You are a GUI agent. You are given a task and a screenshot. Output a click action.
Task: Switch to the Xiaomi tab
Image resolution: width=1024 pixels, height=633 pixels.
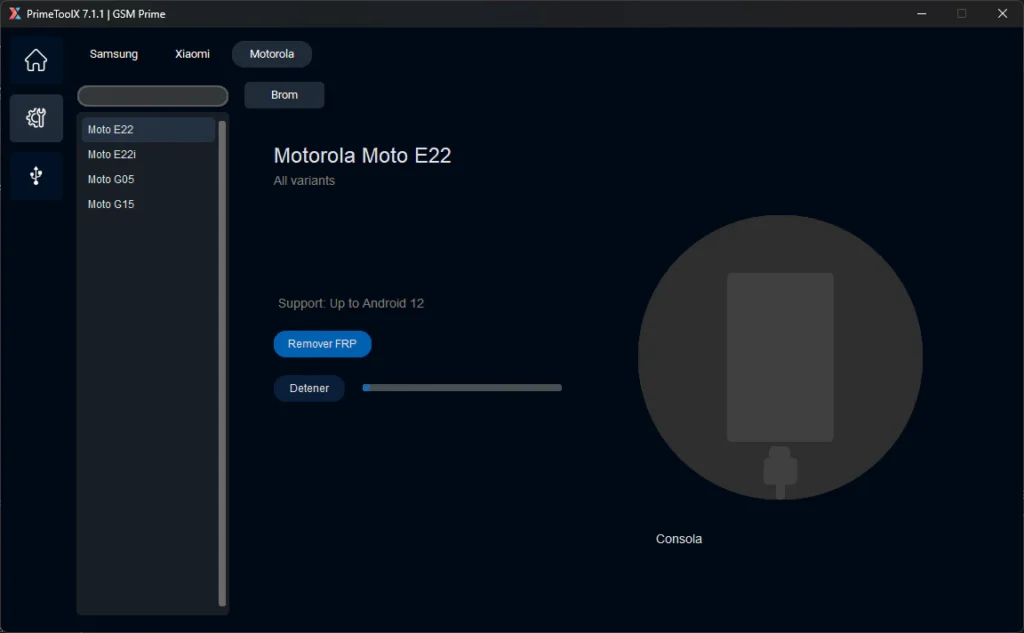pyautogui.click(x=192, y=54)
